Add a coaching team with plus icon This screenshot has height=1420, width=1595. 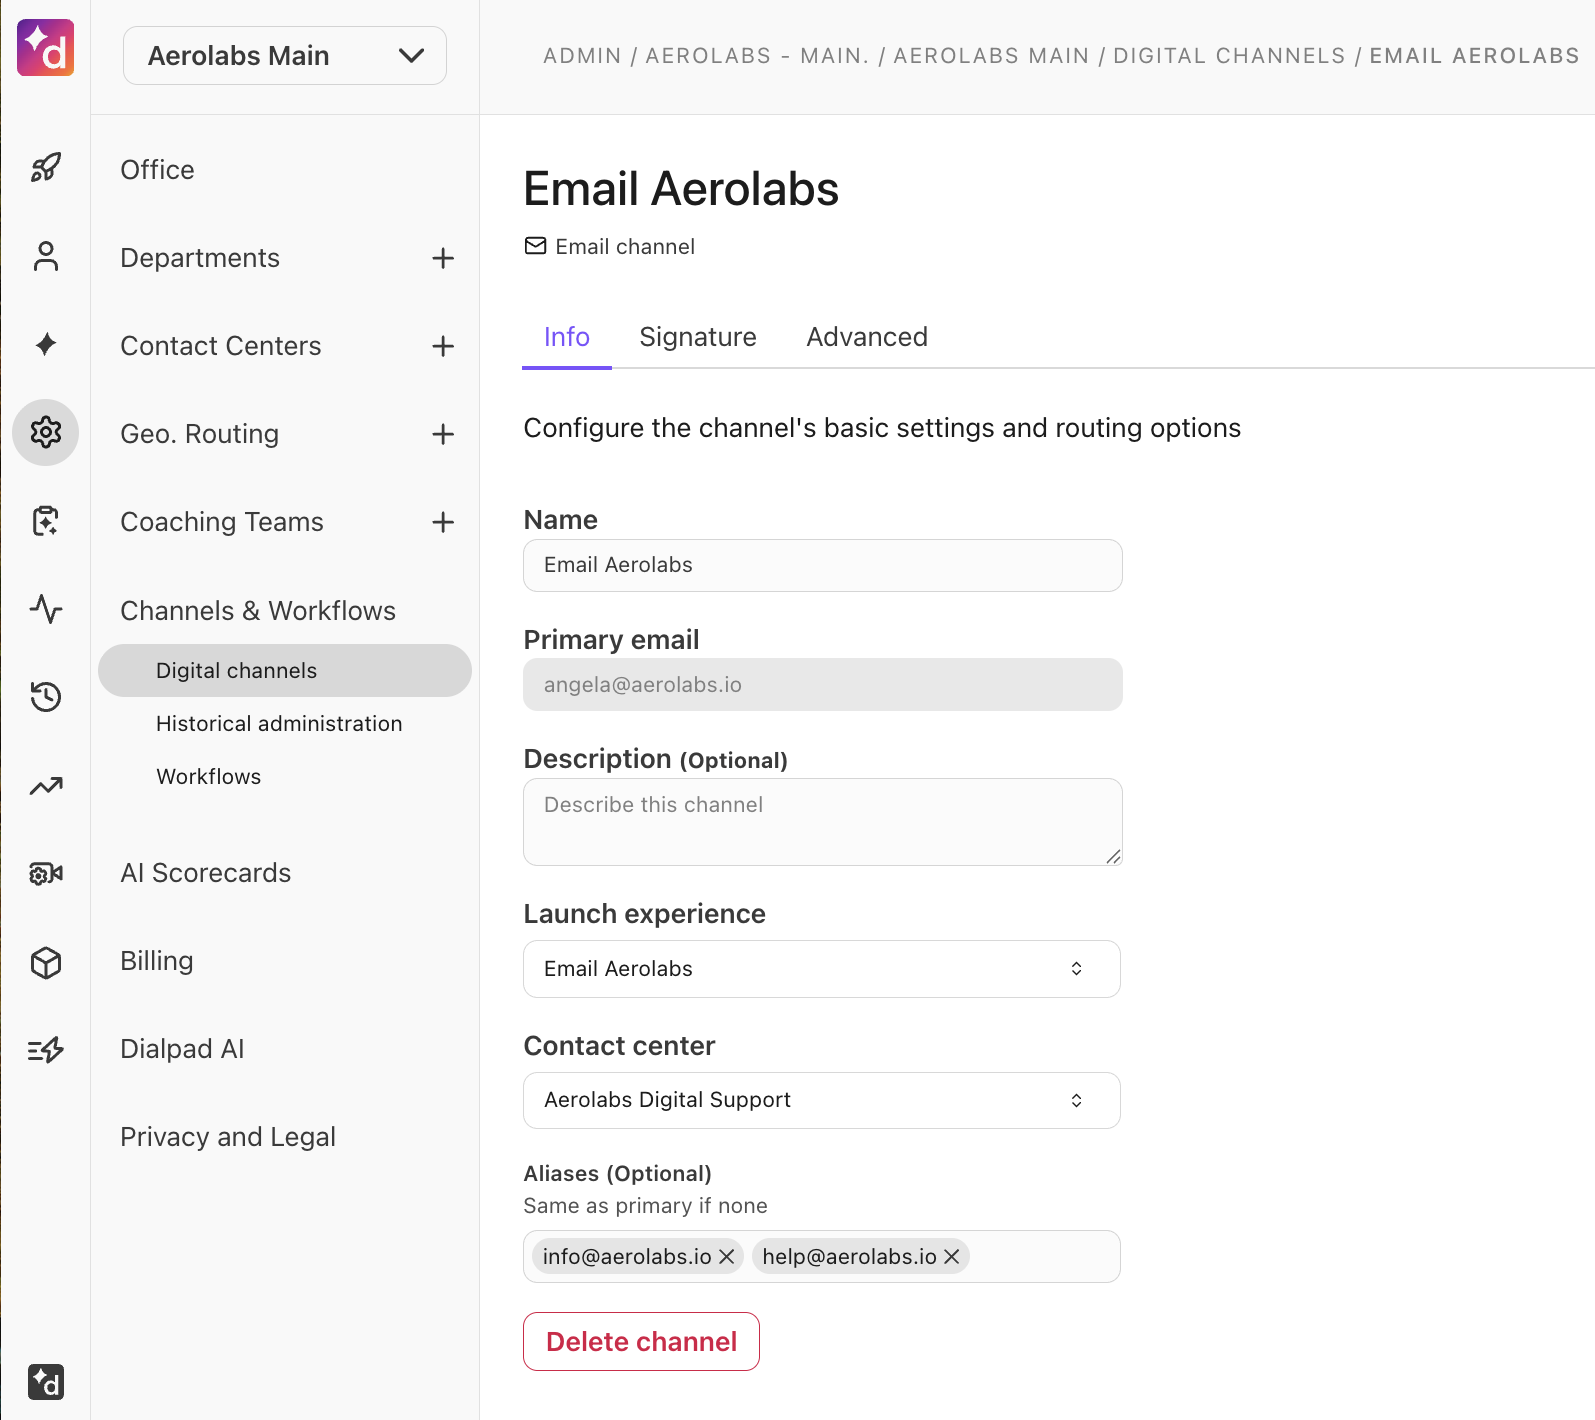coord(443,522)
